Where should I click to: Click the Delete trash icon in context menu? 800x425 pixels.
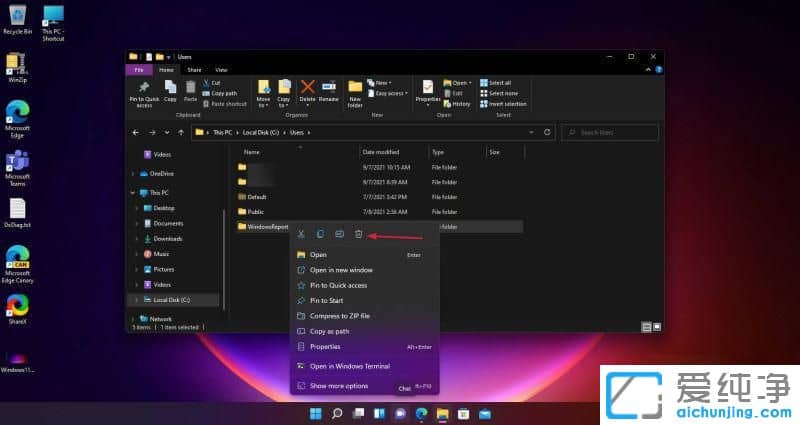coord(358,234)
